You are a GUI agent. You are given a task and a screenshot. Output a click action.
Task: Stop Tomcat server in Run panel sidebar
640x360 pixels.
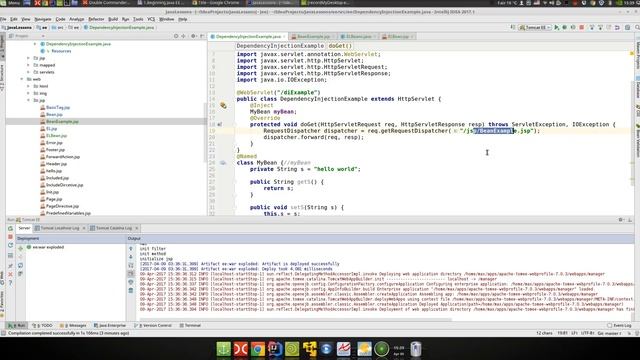coord(10,237)
